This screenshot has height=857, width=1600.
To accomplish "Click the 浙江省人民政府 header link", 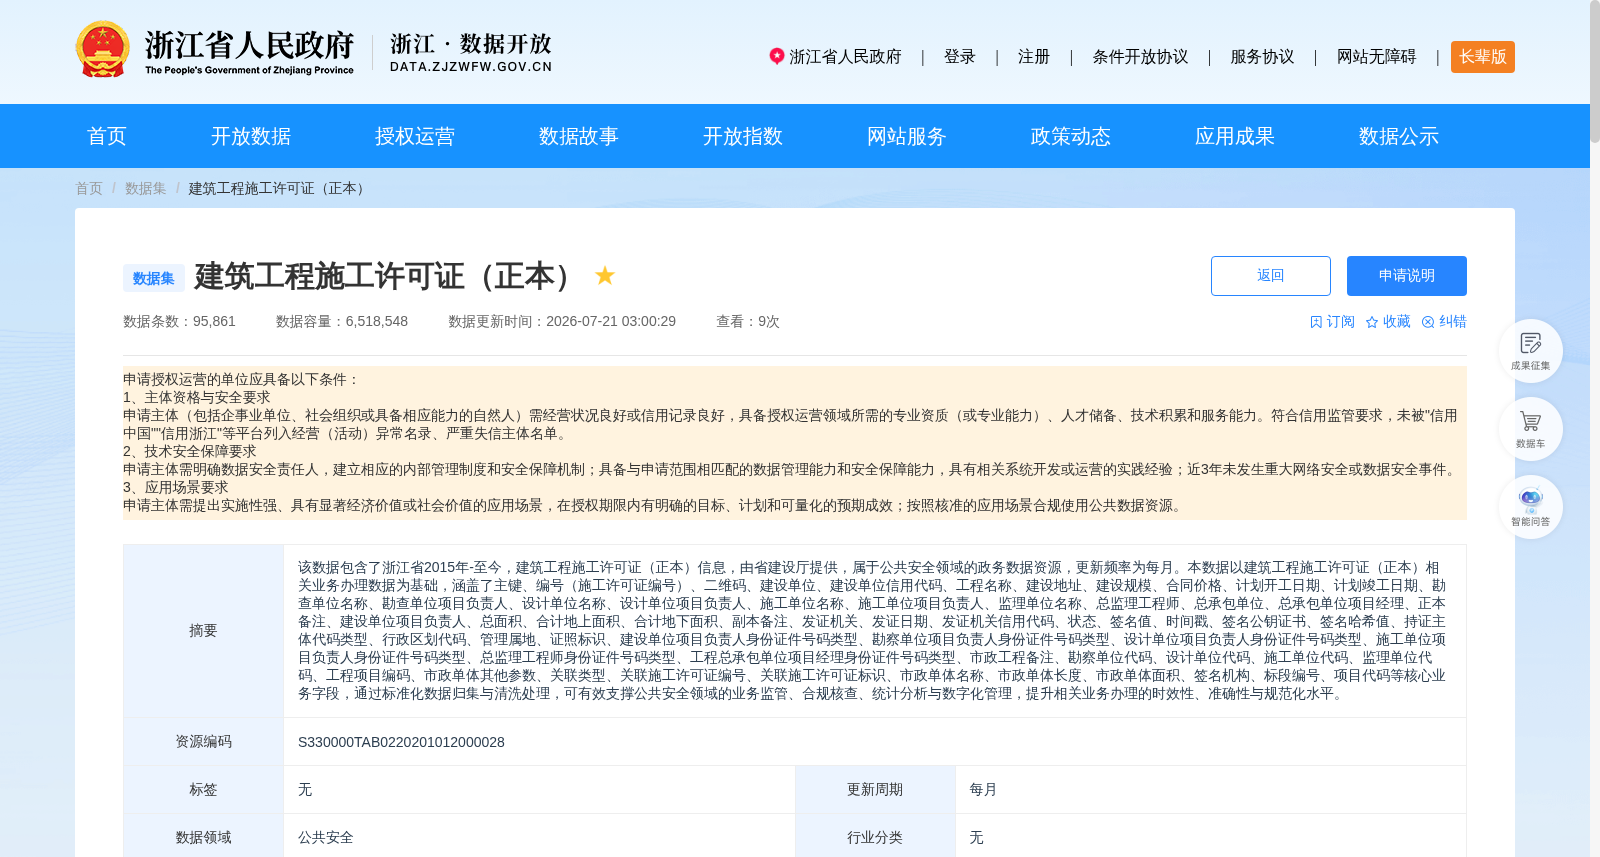I will point(846,57).
